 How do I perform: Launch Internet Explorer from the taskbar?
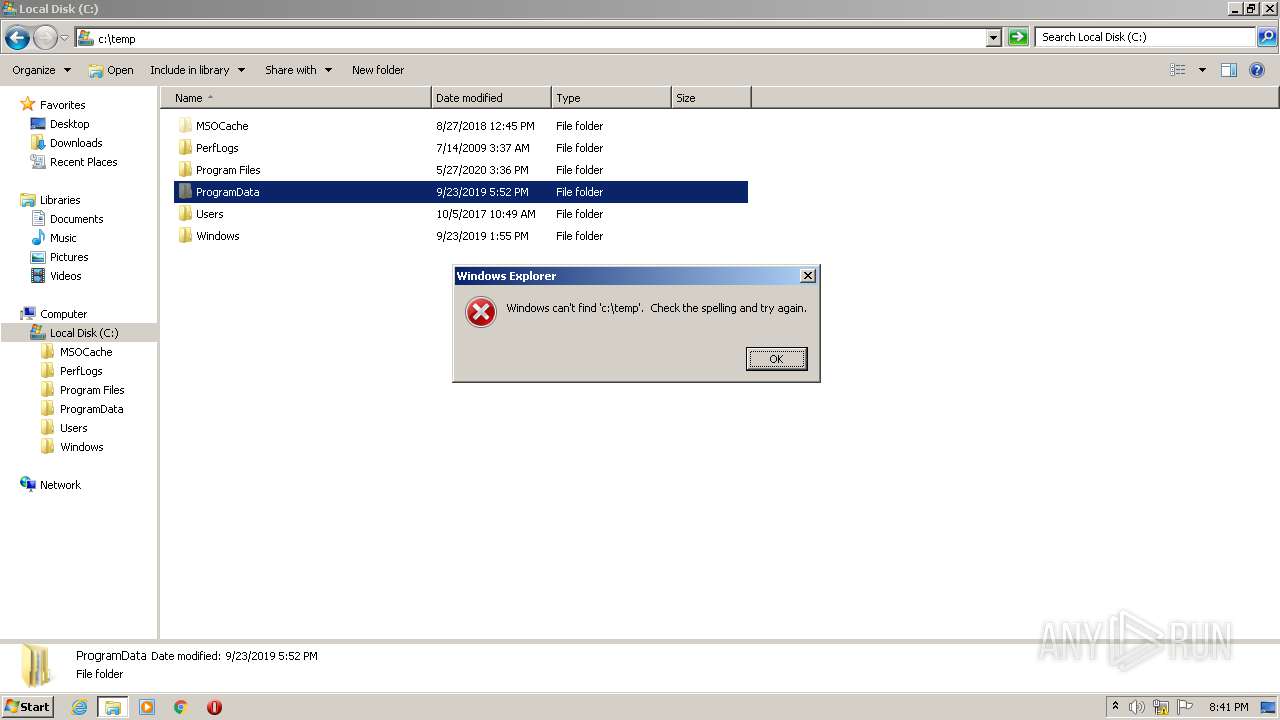coord(80,707)
